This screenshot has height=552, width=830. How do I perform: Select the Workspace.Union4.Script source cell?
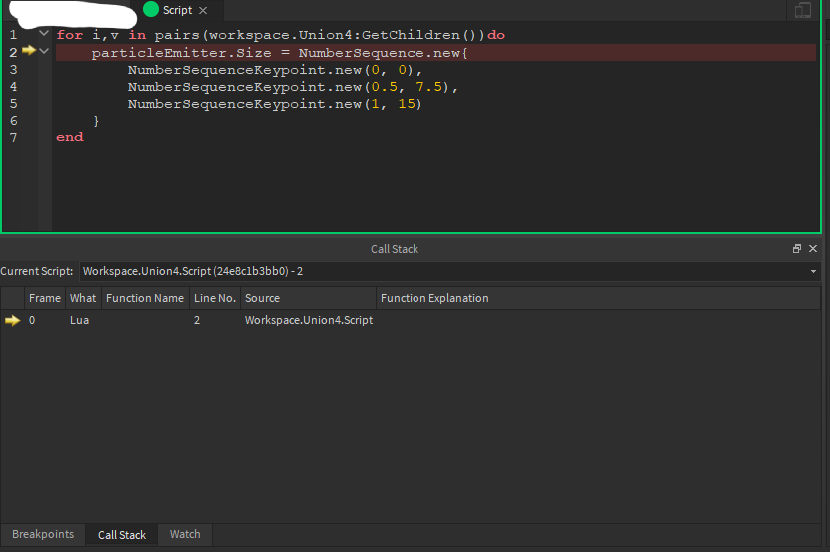pos(309,320)
